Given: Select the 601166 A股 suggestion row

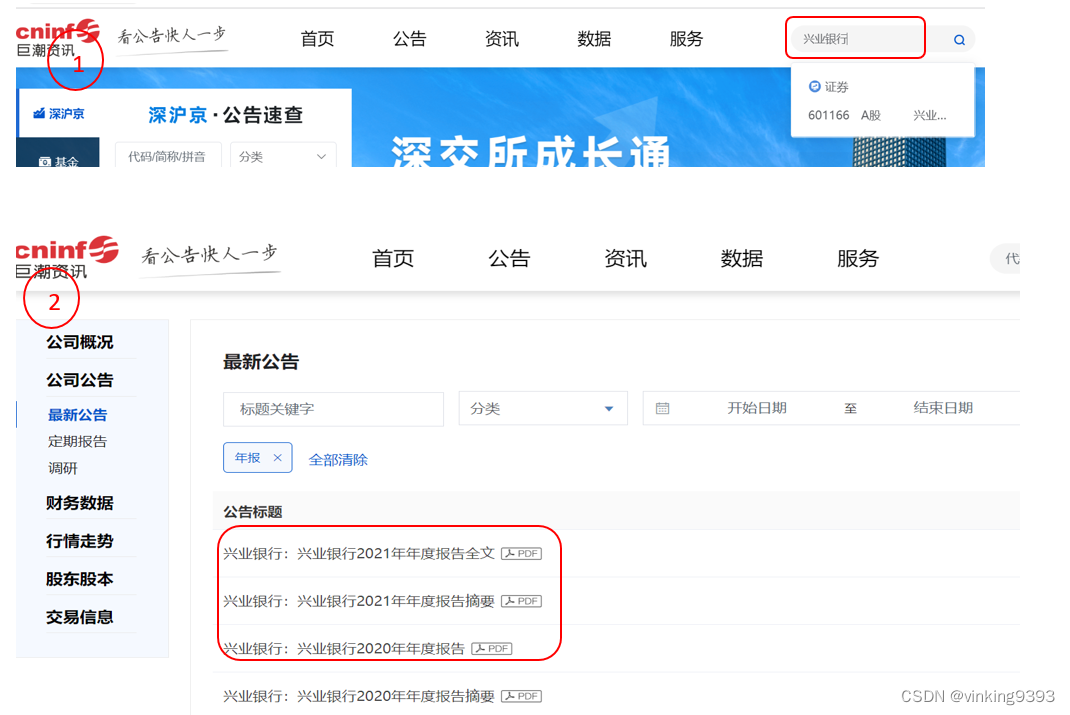Looking at the screenshot, I should 878,115.
